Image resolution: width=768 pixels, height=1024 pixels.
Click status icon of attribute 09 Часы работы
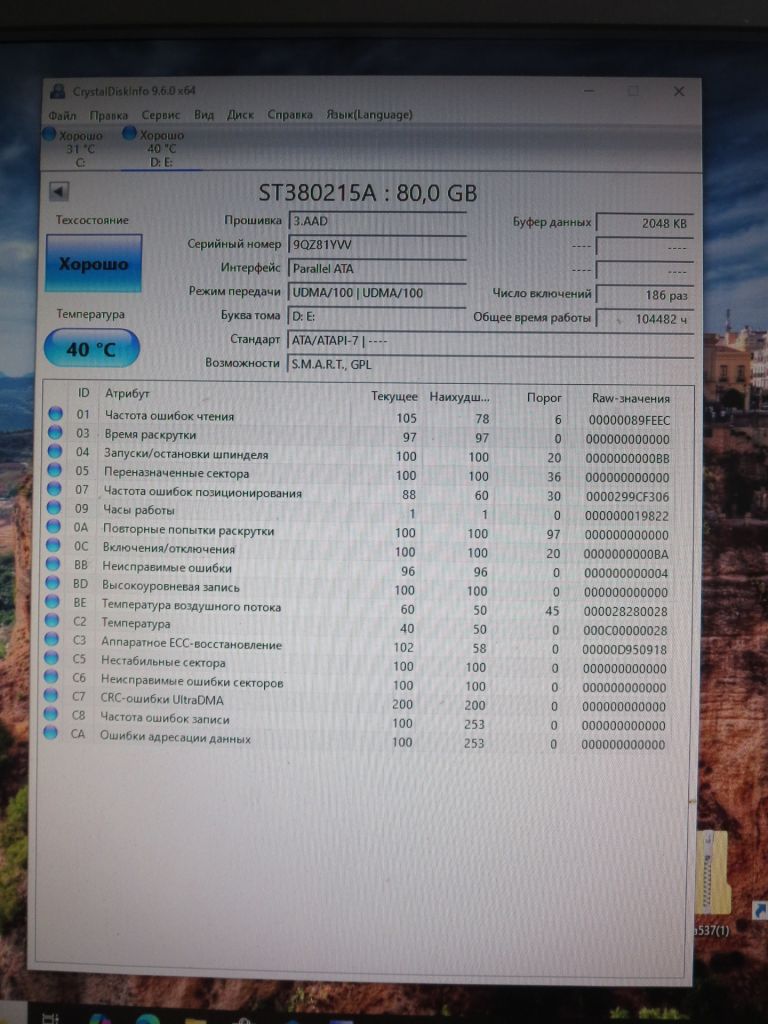click(x=54, y=507)
